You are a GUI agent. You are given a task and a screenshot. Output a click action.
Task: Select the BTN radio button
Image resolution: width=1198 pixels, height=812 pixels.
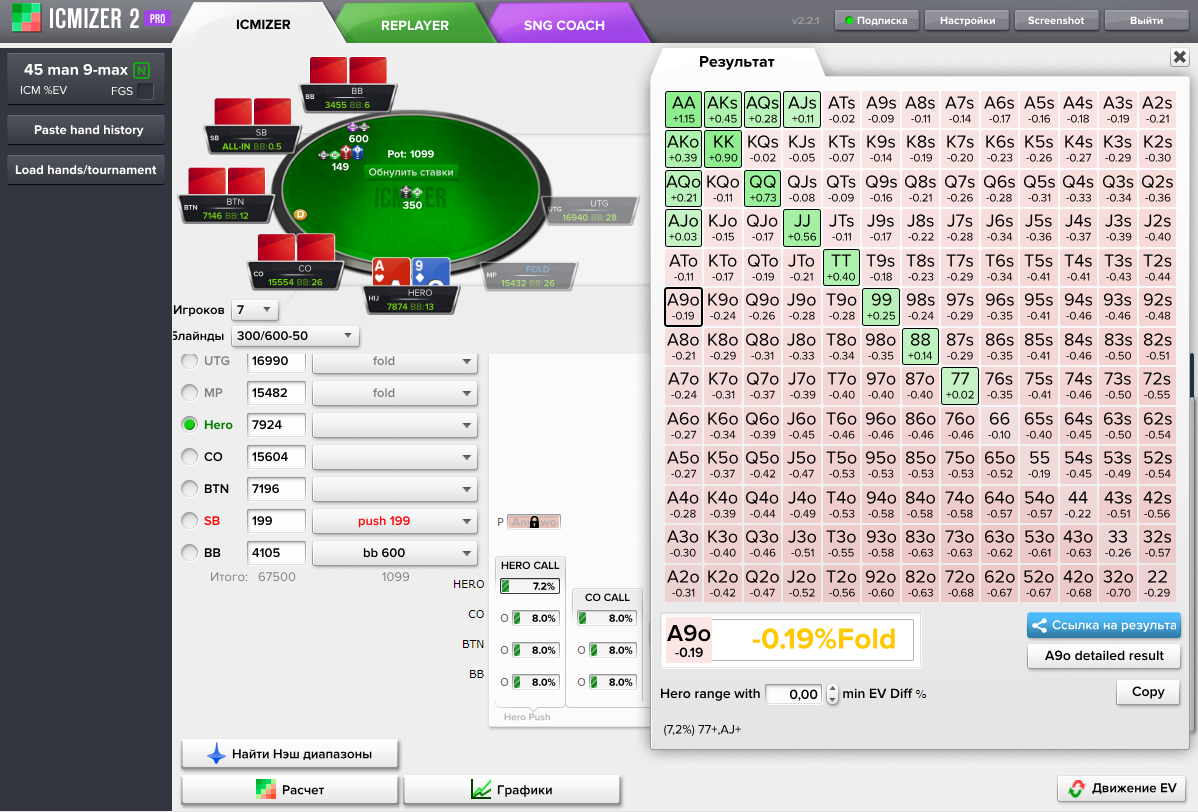tap(189, 489)
